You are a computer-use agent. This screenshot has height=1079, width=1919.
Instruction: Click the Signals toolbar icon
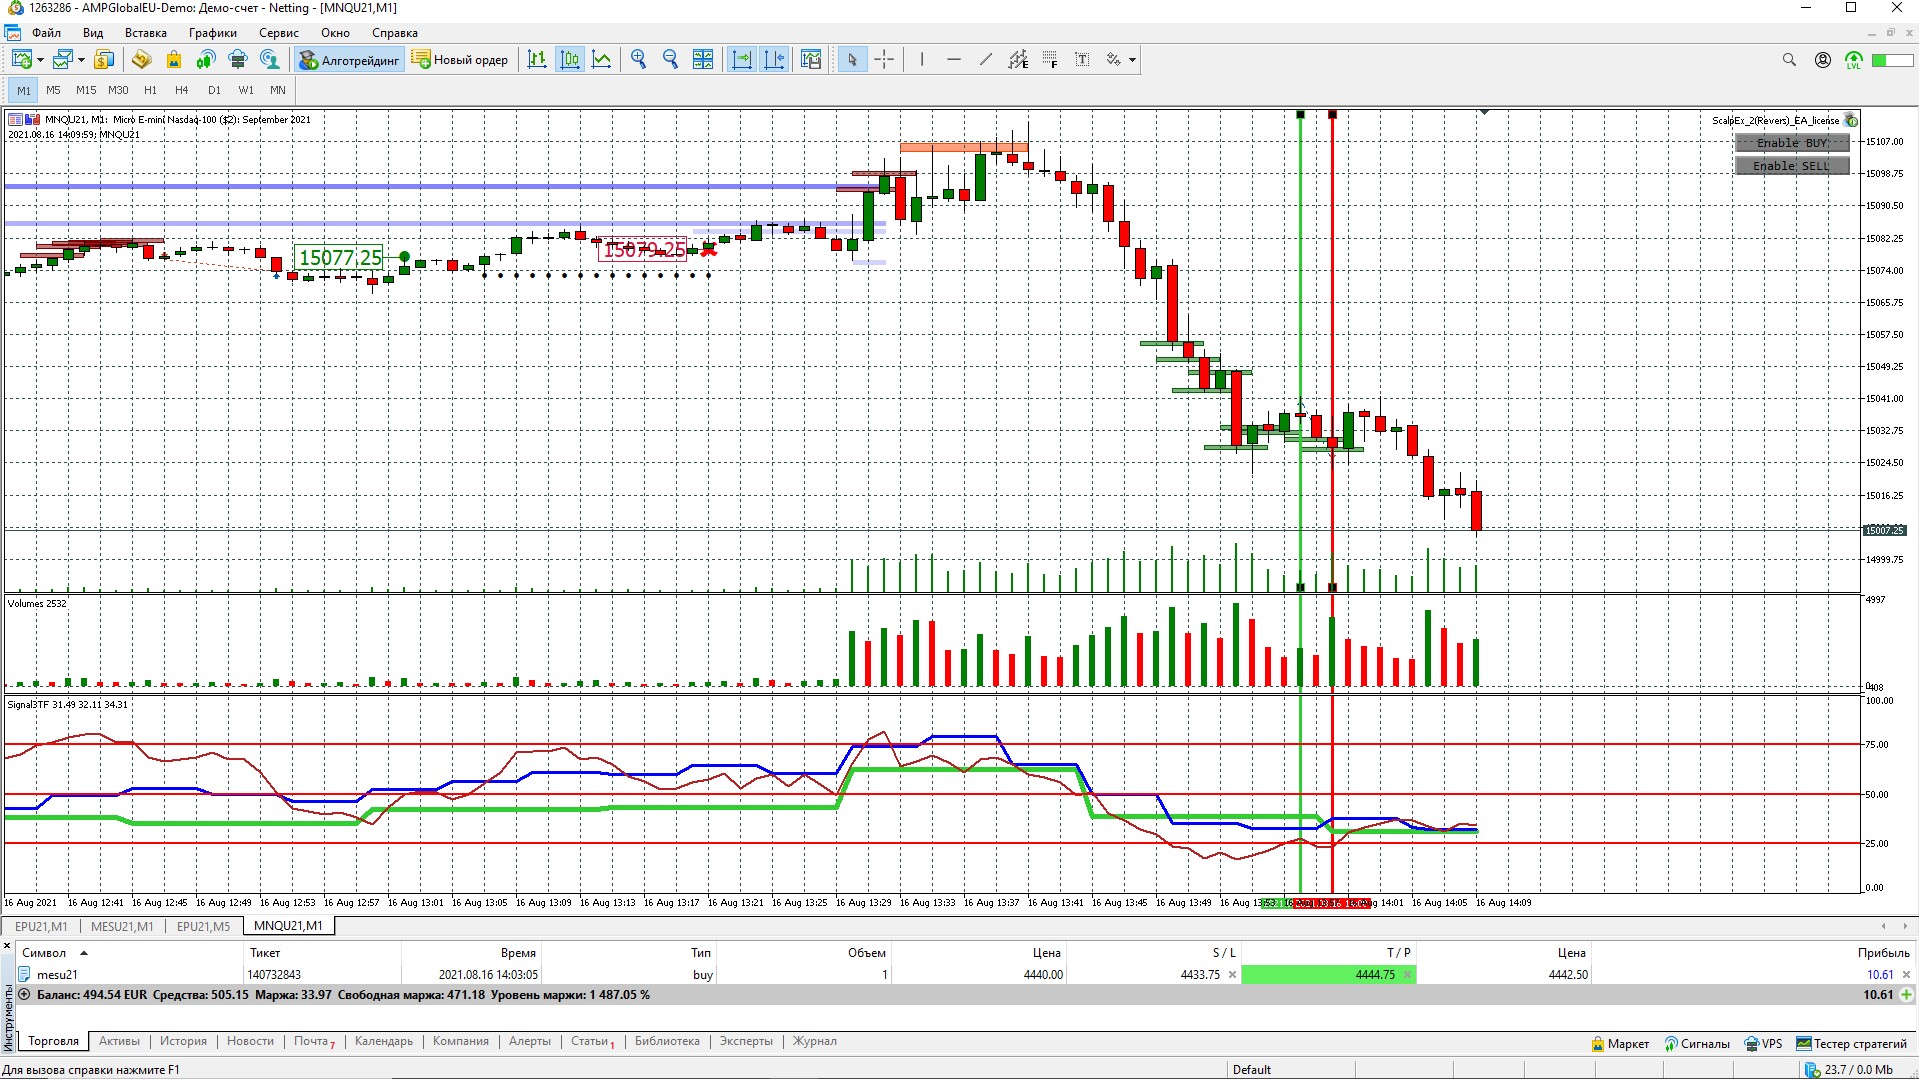tap(205, 60)
